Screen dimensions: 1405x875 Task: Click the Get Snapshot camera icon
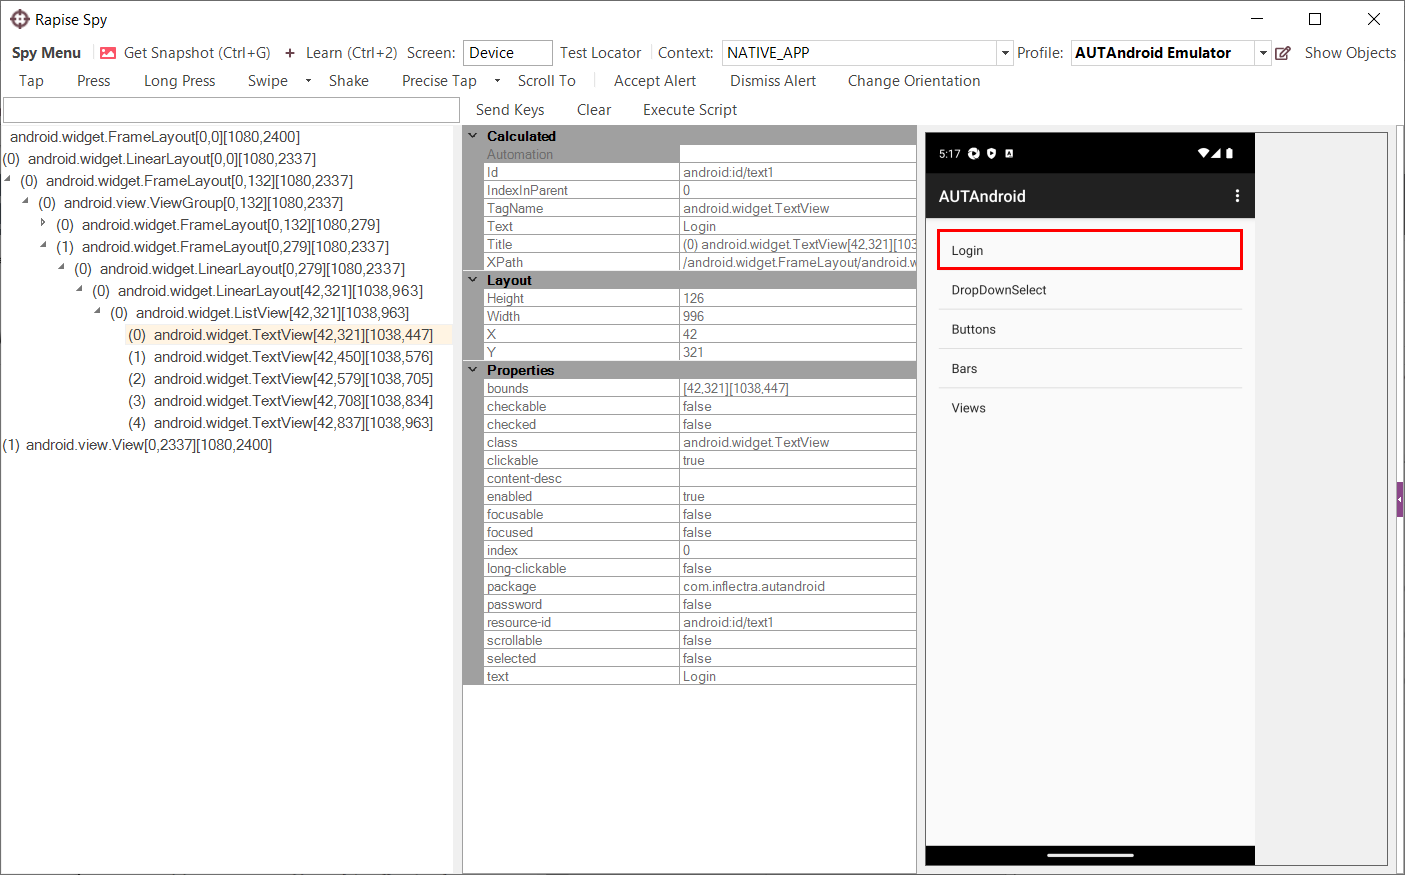click(x=108, y=53)
